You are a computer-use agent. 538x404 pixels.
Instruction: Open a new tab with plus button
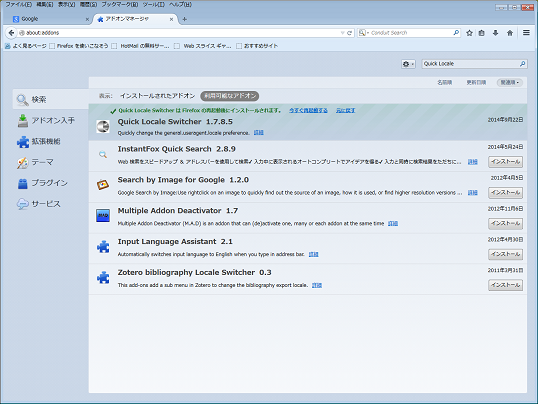(x=185, y=20)
